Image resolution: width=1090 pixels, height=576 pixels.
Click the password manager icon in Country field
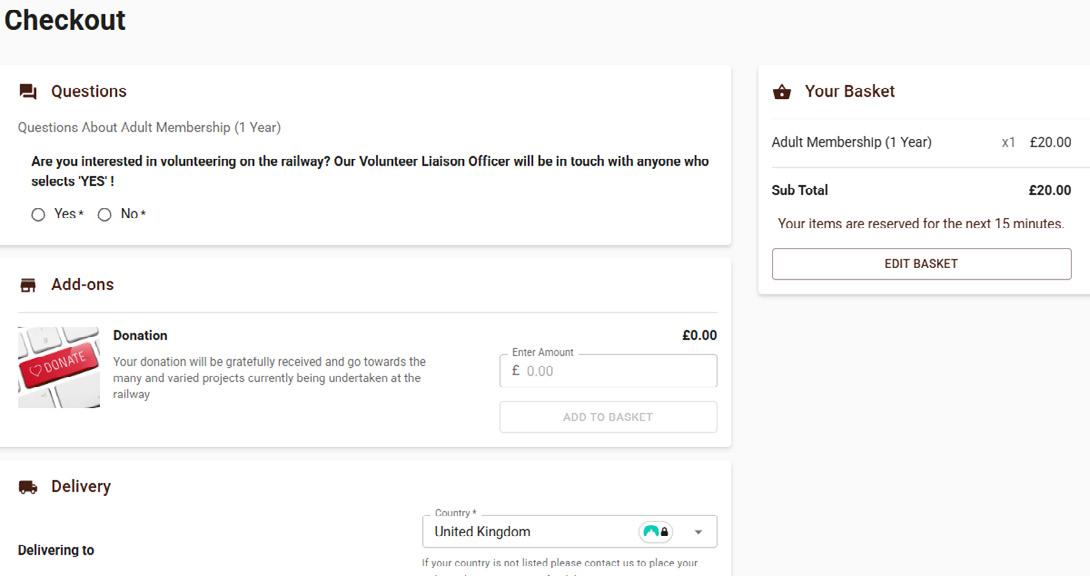(x=656, y=532)
